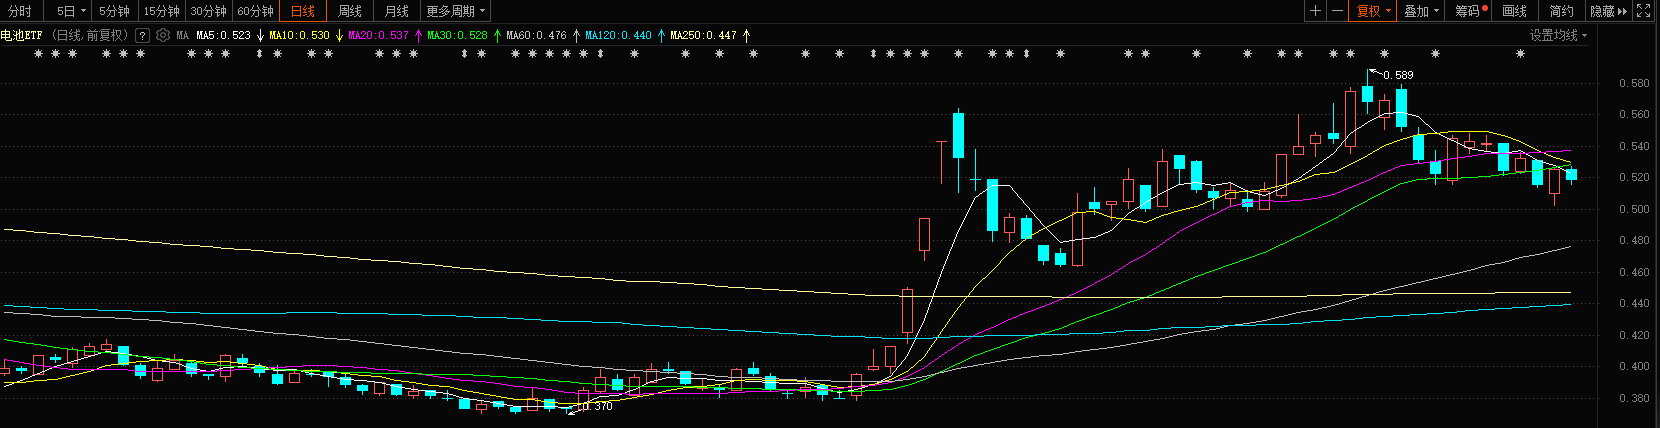Image resolution: width=1660 pixels, height=428 pixels.
Task: Switch to 分时 intraday view
Action: pyautogui.click(x=20, y=11)
